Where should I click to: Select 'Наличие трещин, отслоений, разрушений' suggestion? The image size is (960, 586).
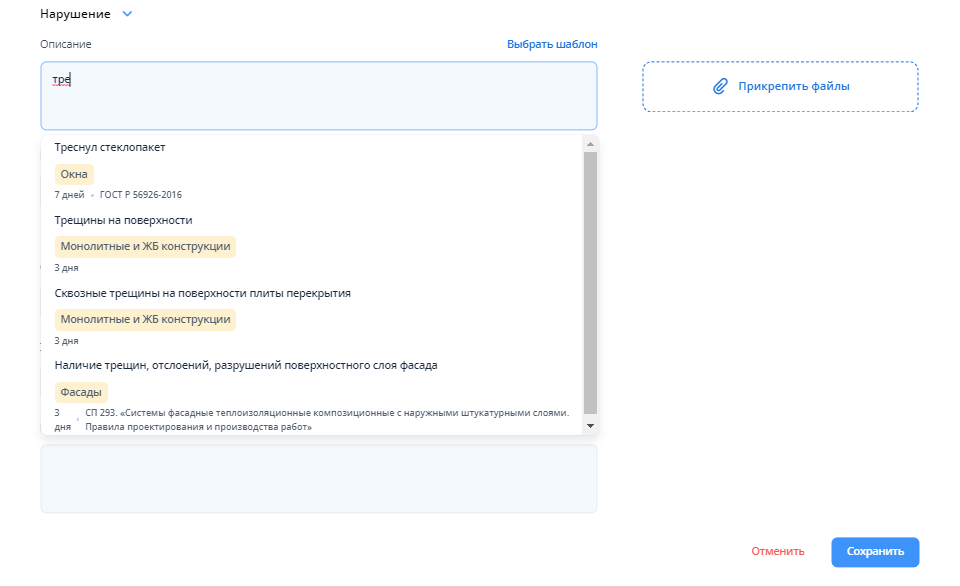tap(245, 365)
